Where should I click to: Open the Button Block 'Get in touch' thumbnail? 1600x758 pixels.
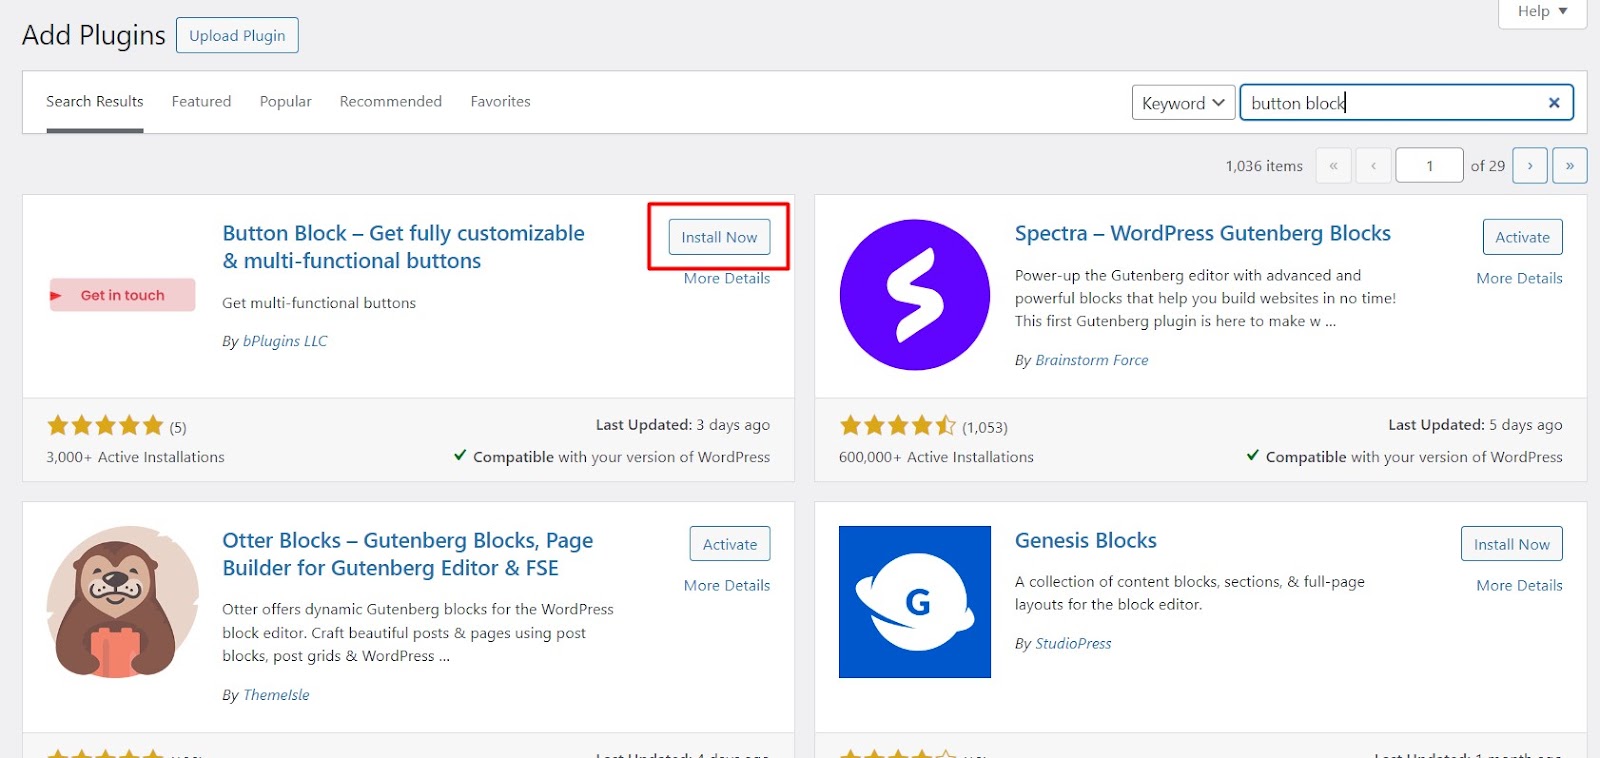click(123, 295)
